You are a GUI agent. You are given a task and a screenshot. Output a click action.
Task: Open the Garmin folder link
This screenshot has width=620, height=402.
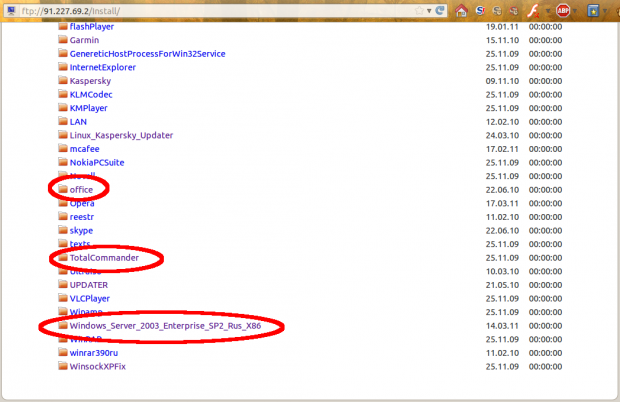pyautogui.click(x=84, y=40)
